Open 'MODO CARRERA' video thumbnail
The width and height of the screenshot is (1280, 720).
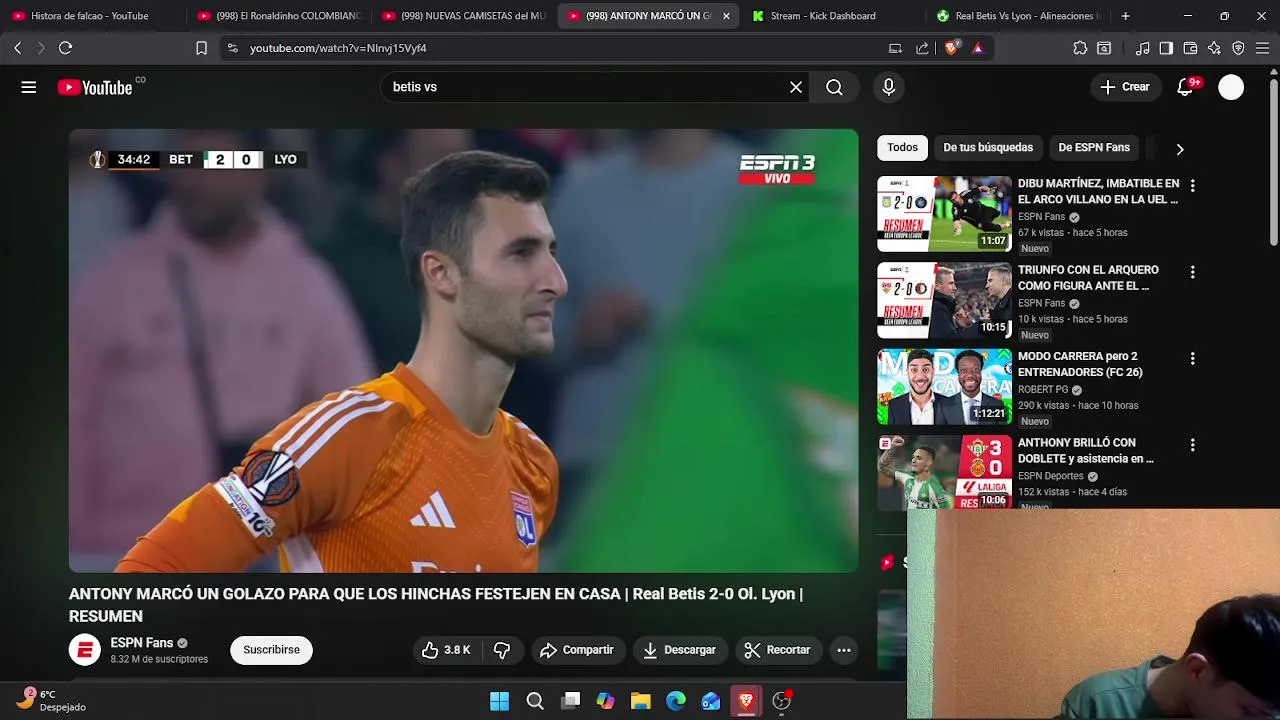[944, 386]
